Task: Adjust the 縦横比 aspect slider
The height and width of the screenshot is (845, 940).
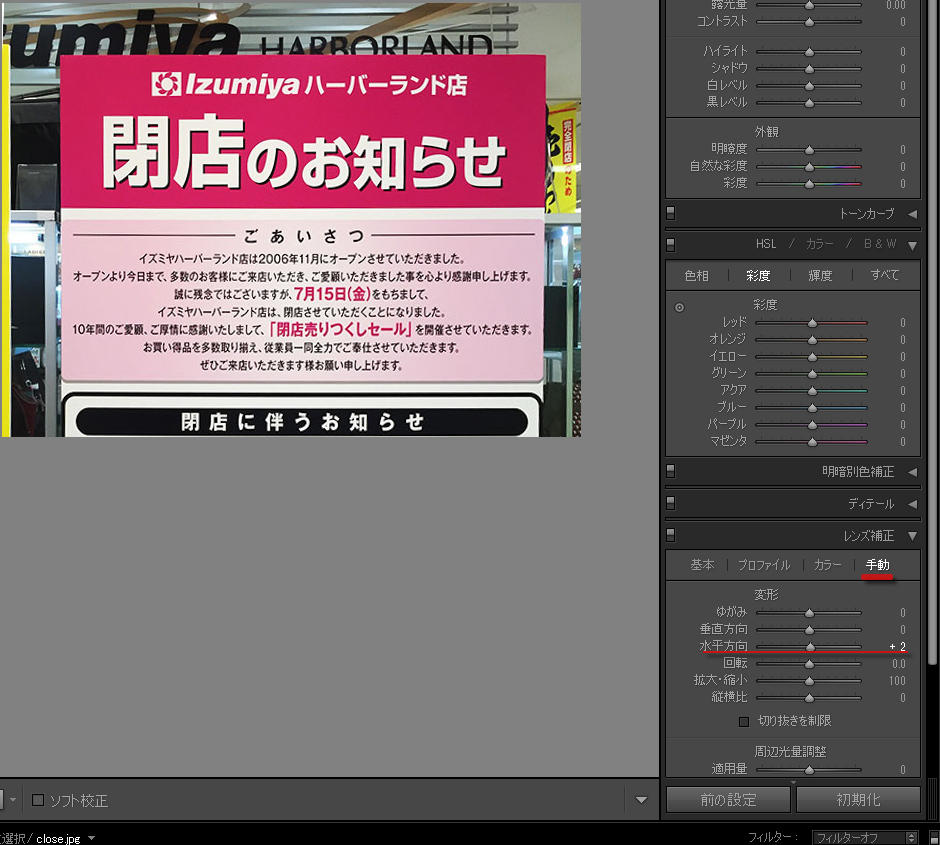Action: (x=809, y=698)
